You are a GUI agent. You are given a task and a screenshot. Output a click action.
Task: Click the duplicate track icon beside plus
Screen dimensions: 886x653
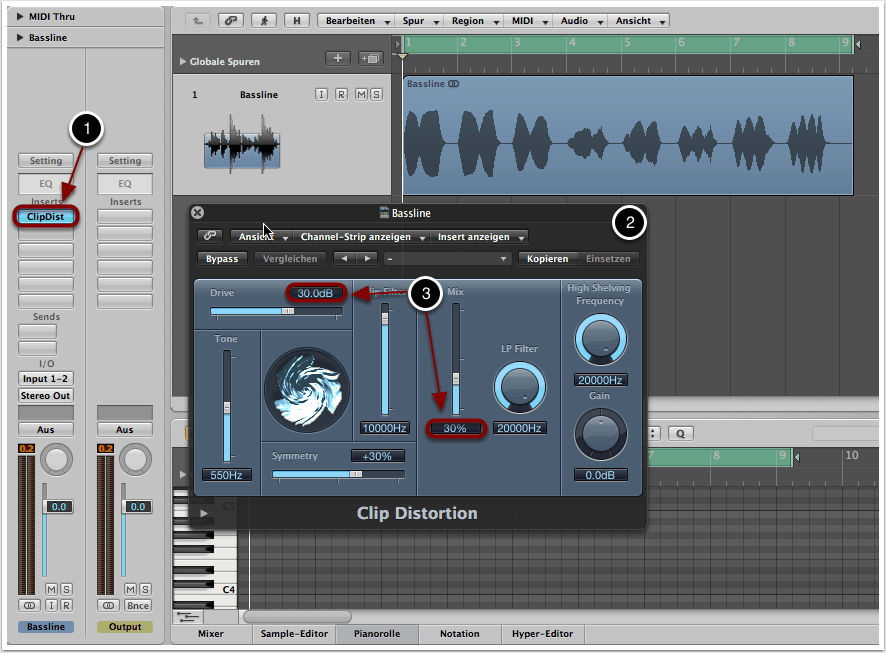click(371, 59)
